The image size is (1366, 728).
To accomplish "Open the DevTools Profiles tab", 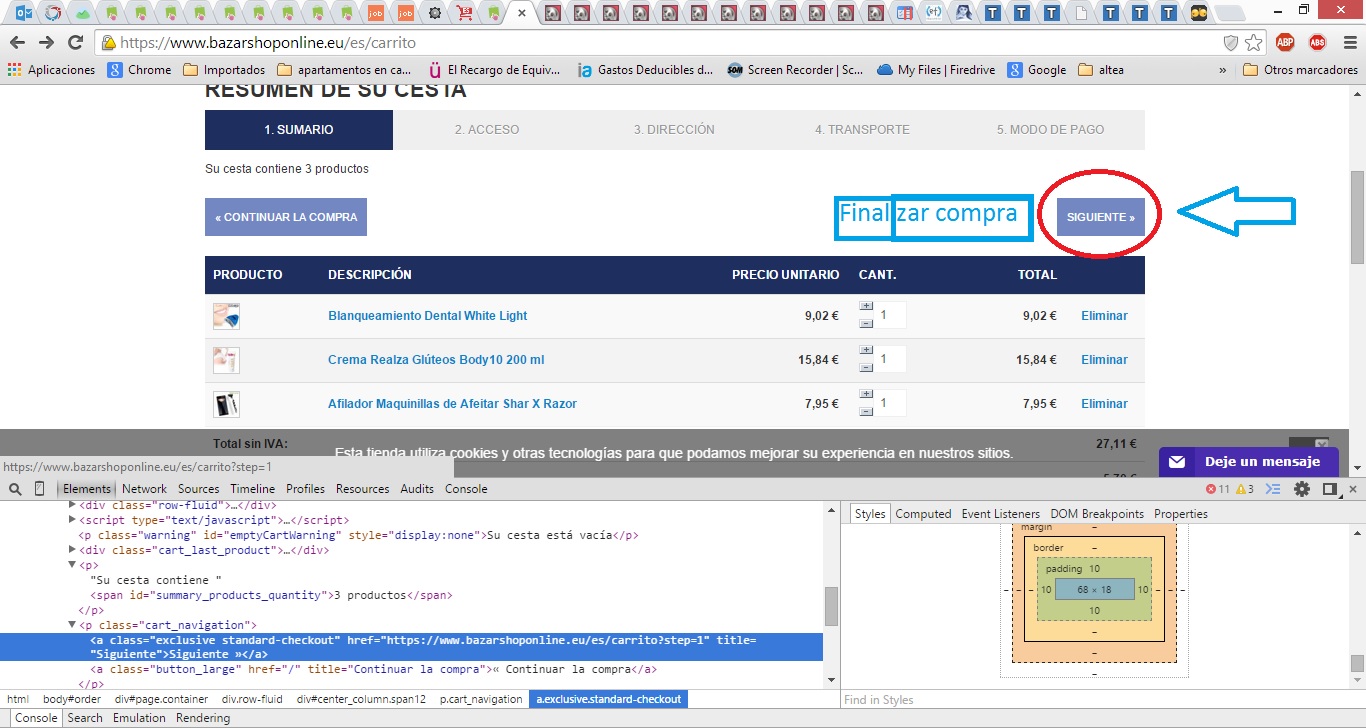I will (305, 489).
